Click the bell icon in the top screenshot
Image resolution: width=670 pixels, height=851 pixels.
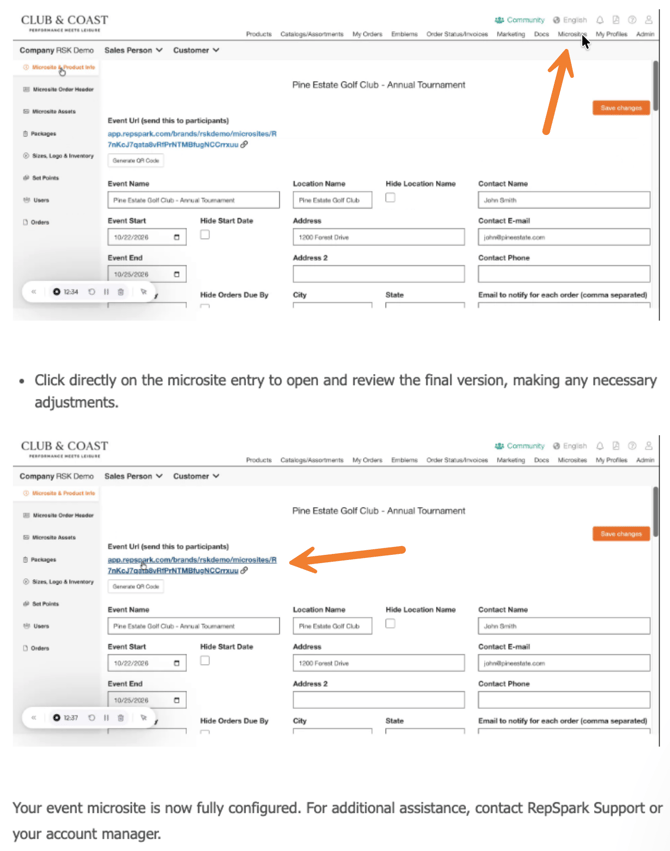tap(600, 20)
